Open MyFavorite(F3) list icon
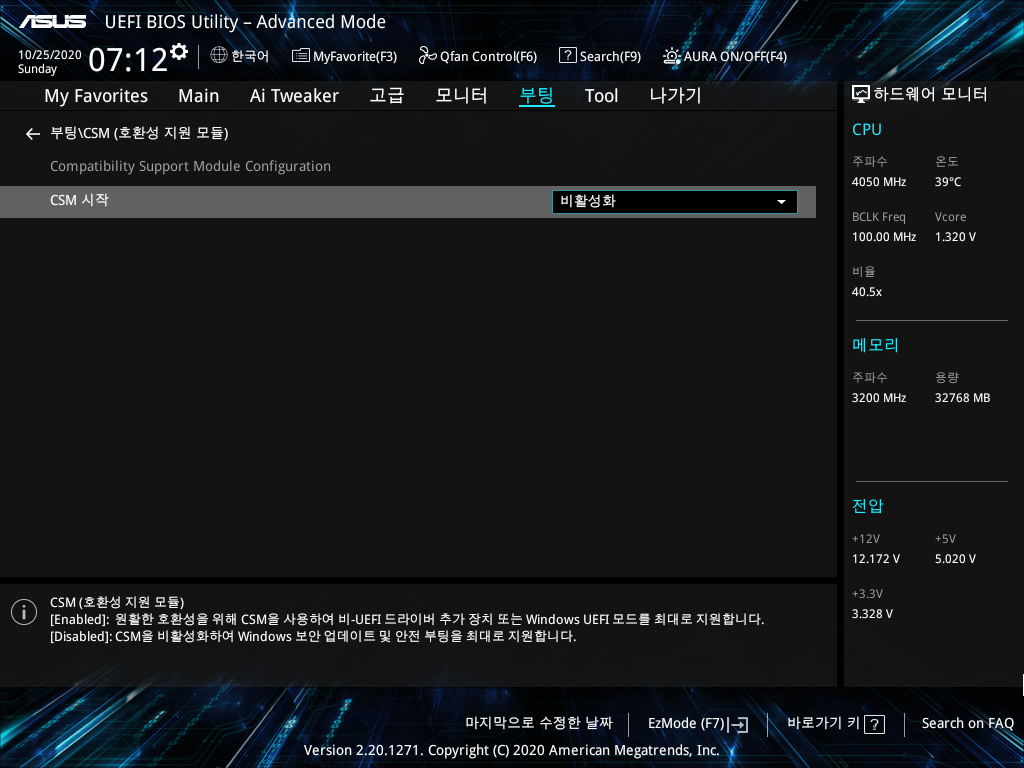1024x768 pixels. [300, 56]
